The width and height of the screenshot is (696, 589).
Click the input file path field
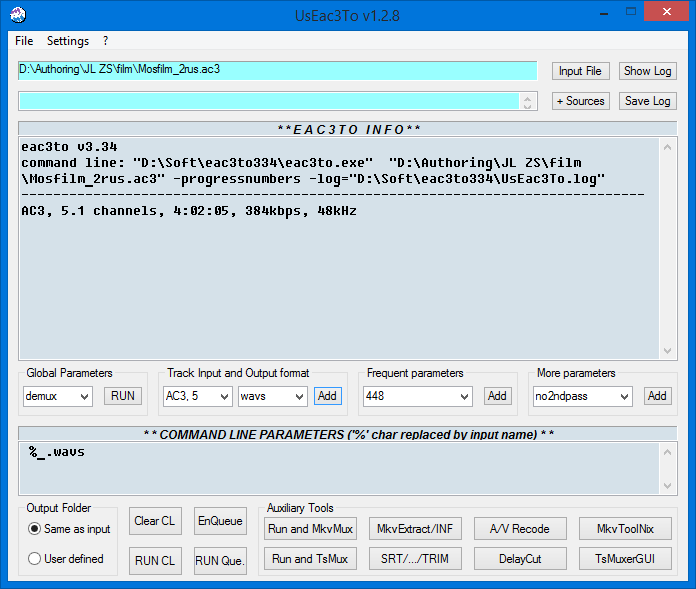(277, 71)
